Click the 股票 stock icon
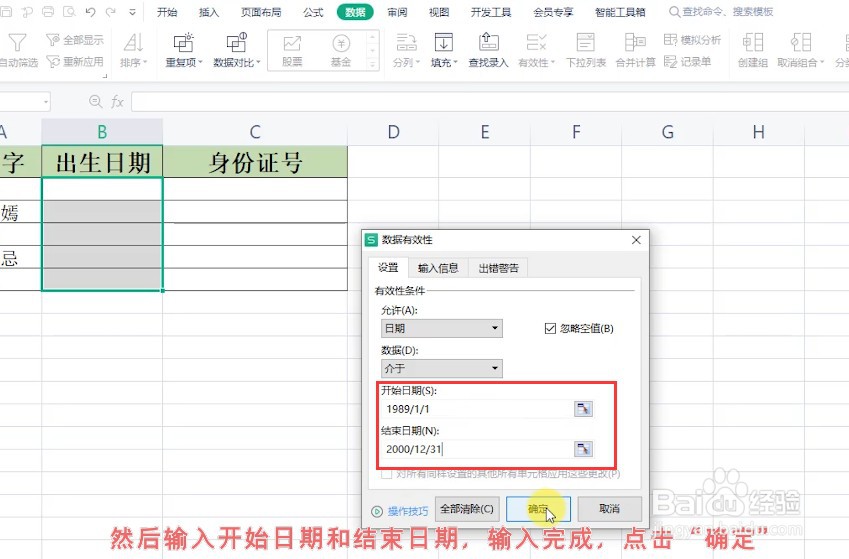This screenshot has width=849, height=559. (292, 43)
